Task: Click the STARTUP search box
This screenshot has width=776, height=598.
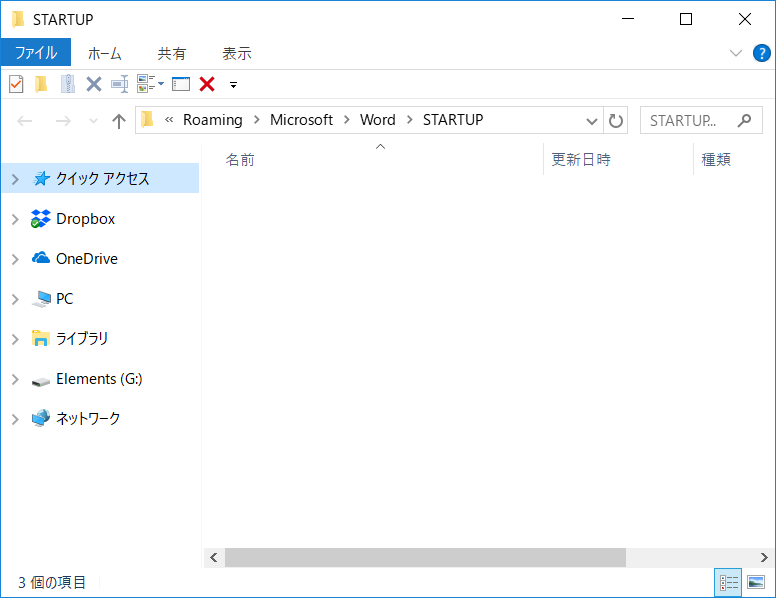Action: click(690, 120)
